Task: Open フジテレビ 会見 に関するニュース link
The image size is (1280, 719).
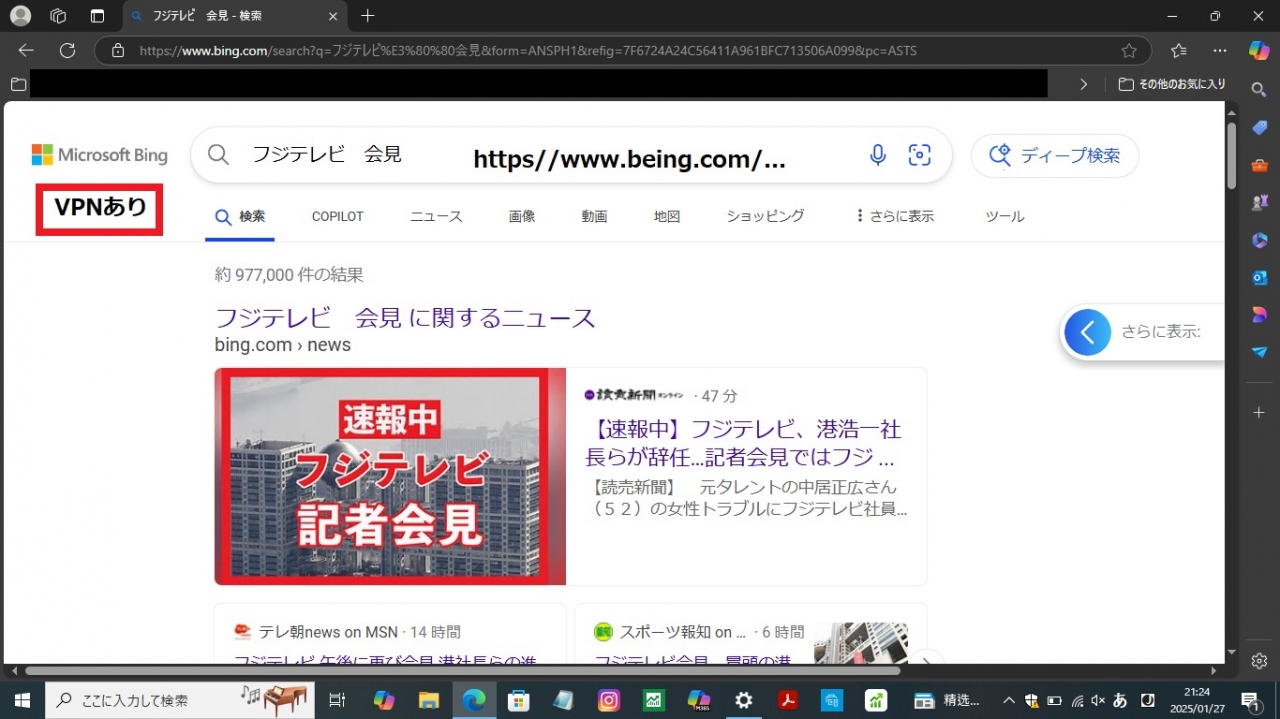Action: [405, 318]
